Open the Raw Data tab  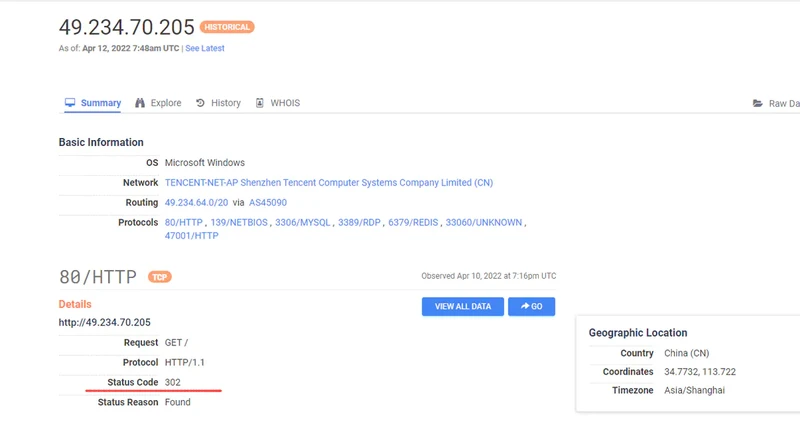(776, 103)
